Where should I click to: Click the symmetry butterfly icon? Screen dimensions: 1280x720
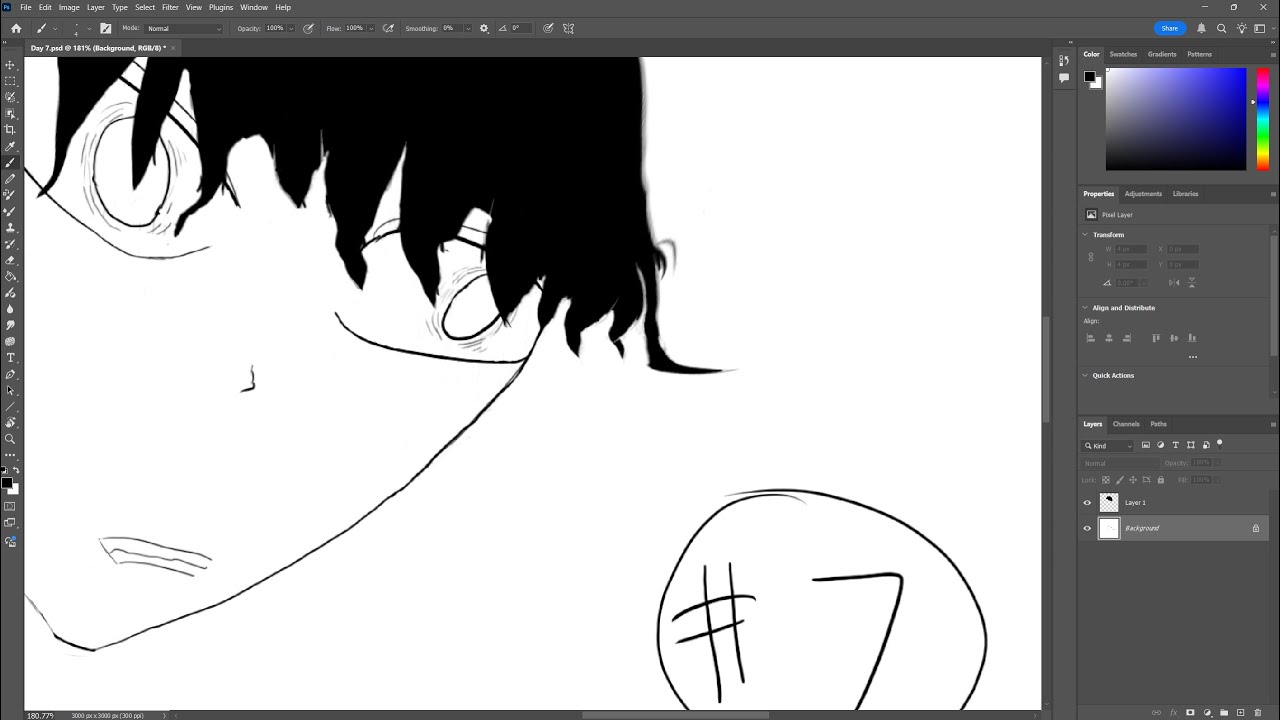tap(570, 28)
